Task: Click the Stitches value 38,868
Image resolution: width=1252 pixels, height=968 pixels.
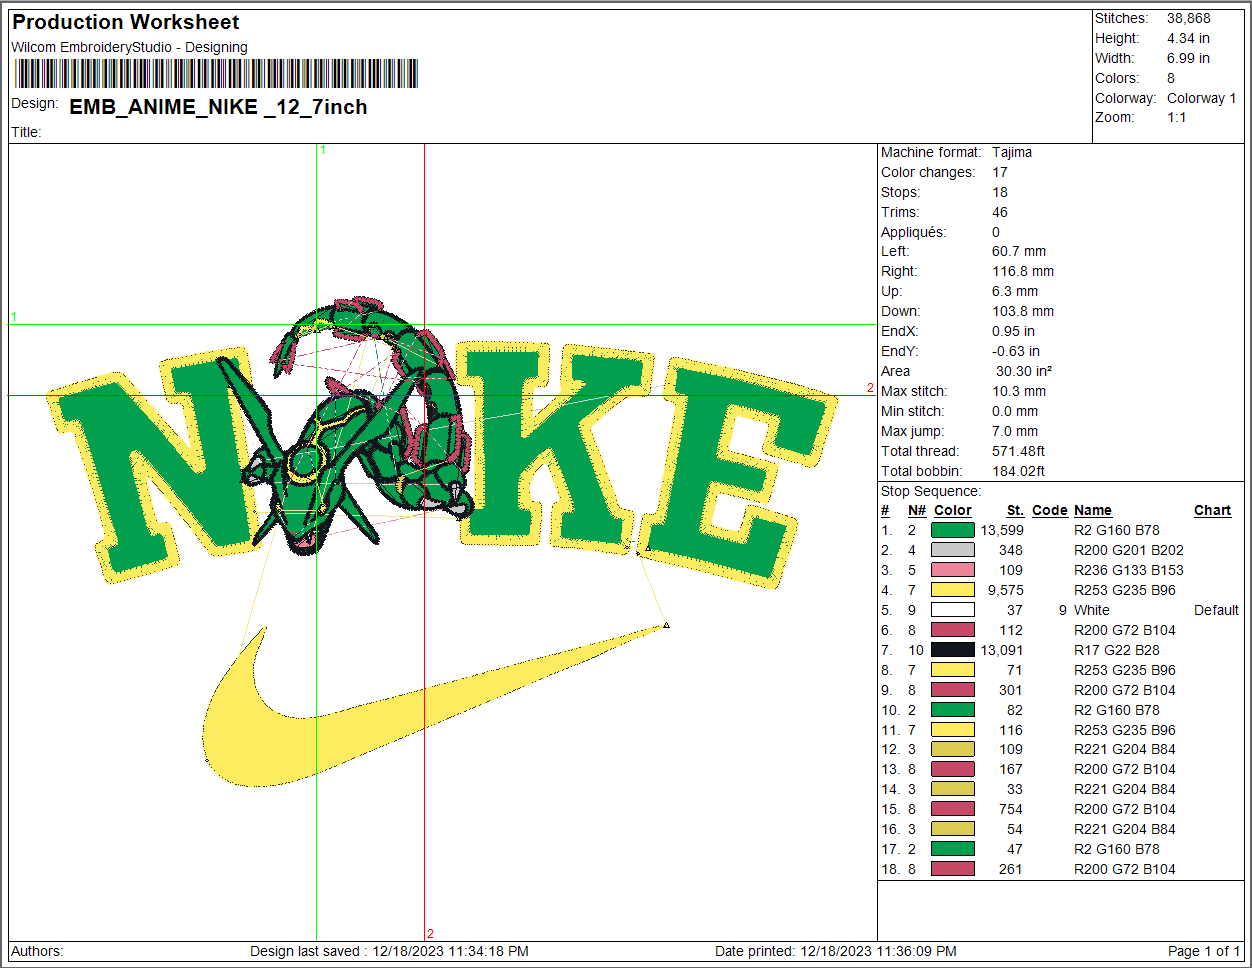Action: tap(1188, 18)
